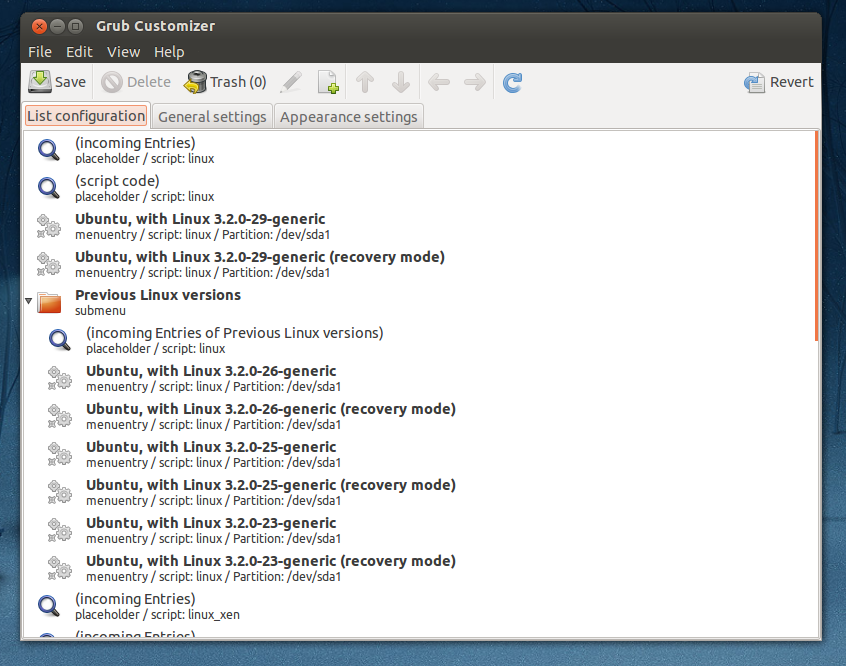This screenshot has height=666, width=846.
Task: Click the greyed-out Delete toolbar button
Action: [136, 82]
